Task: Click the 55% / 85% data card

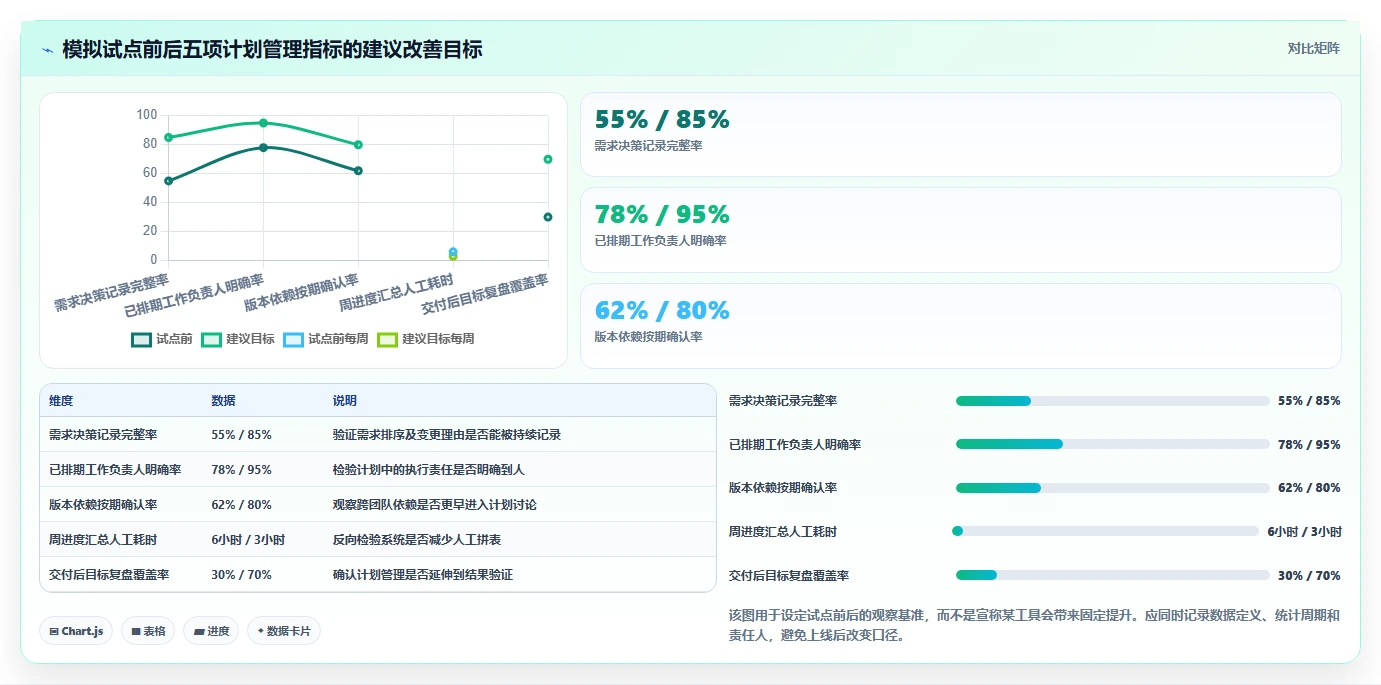Action: pyautogui.click(x=960, y=135)
